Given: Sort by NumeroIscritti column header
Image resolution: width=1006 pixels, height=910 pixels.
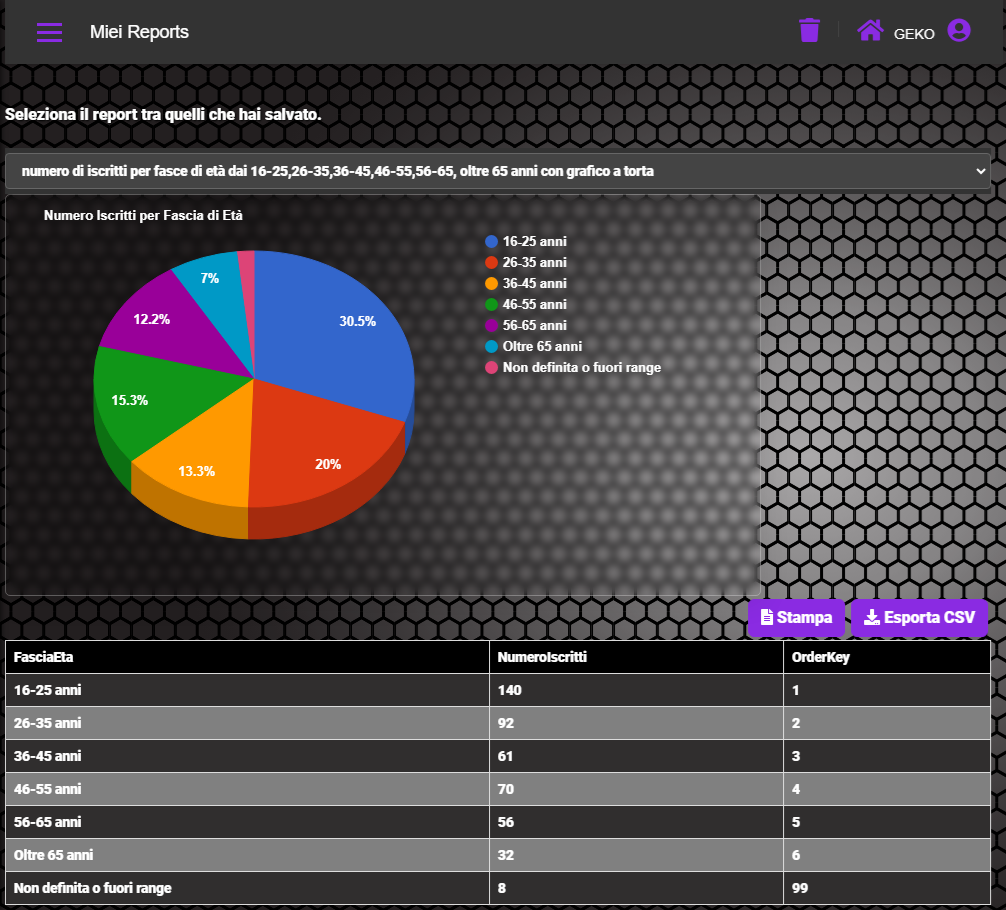Looking at the screenshot, I should pyautogui.click(x=542, y=657).
